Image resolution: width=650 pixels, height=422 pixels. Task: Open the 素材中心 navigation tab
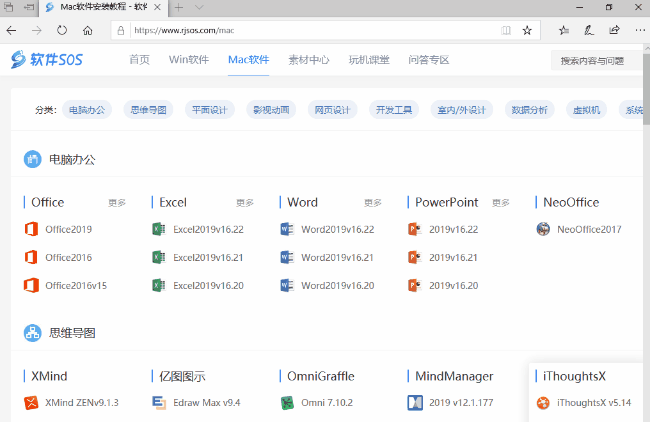click(x=309, y=60)
